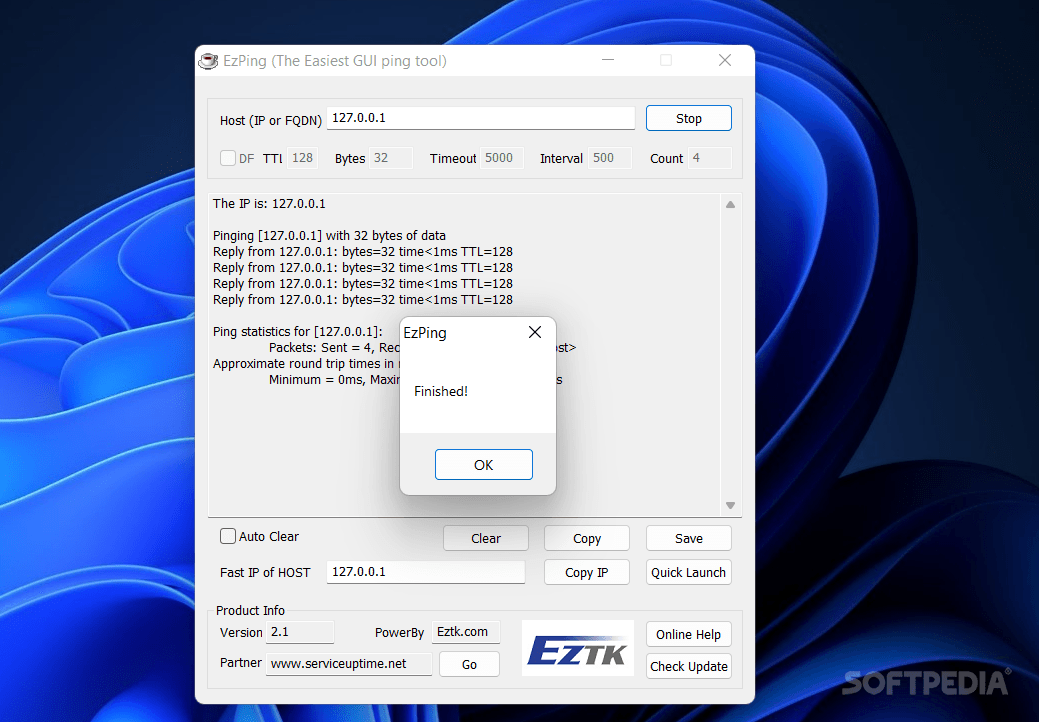Click the Interval value field
Image resolution: width=1039 pixels, height=722 pixels.
tap(610, 158)
